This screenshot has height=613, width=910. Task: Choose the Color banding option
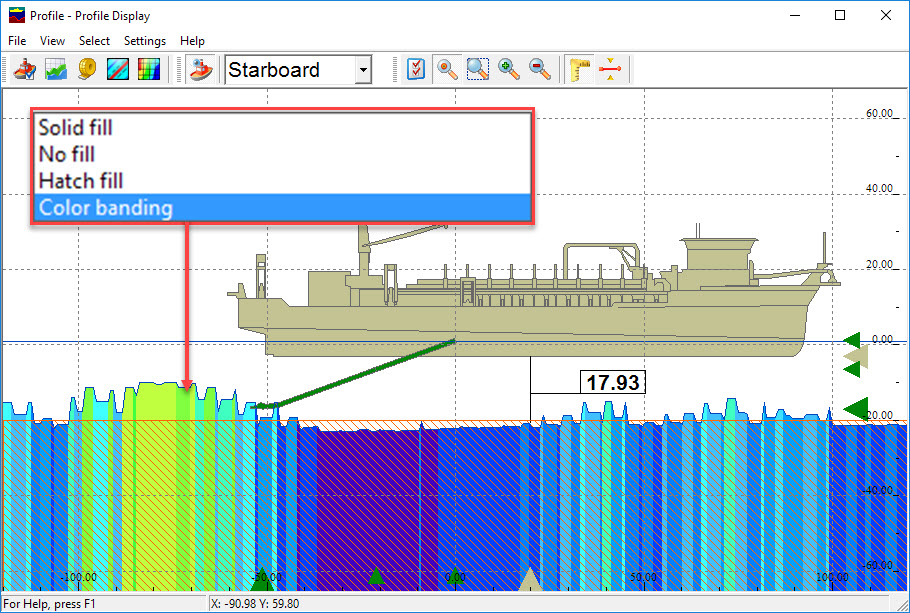coord(105,208)
